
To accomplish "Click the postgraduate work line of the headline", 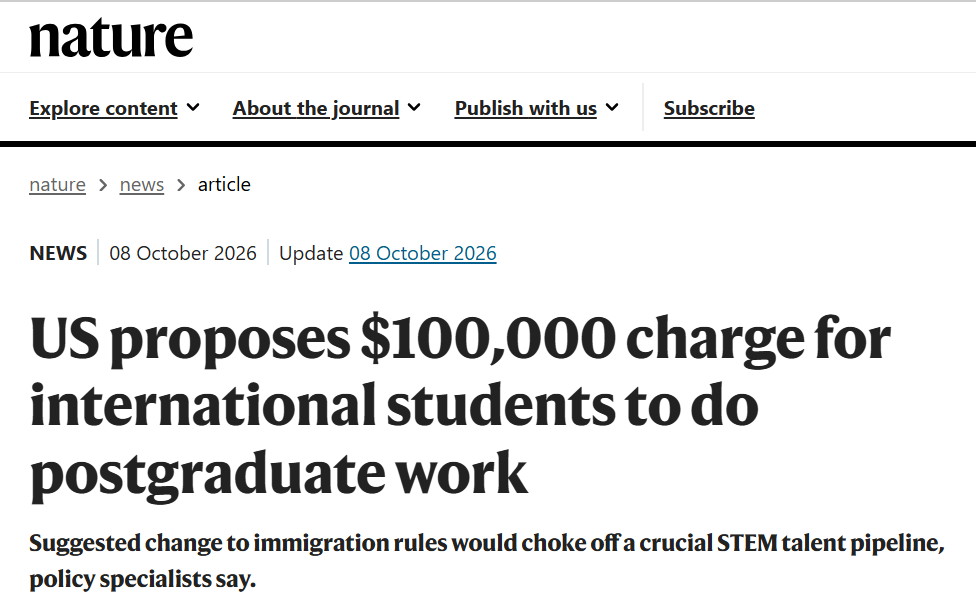I will tap(279, 474).
